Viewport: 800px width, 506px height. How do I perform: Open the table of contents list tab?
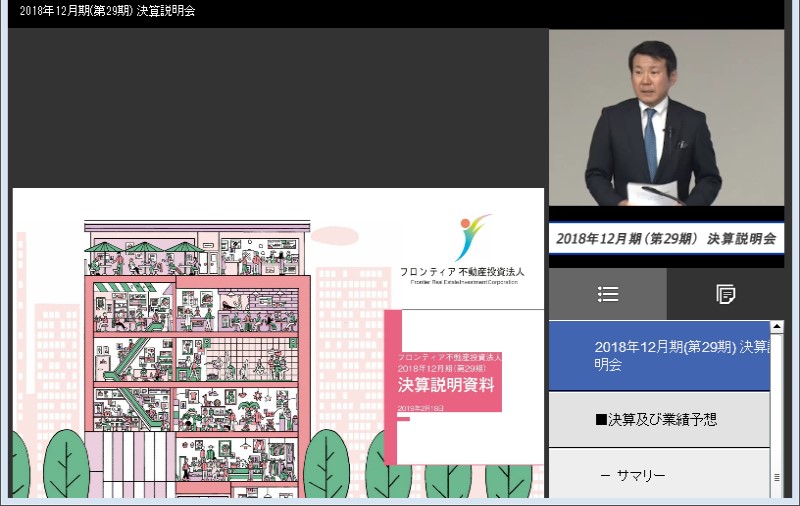pos(607,294)
